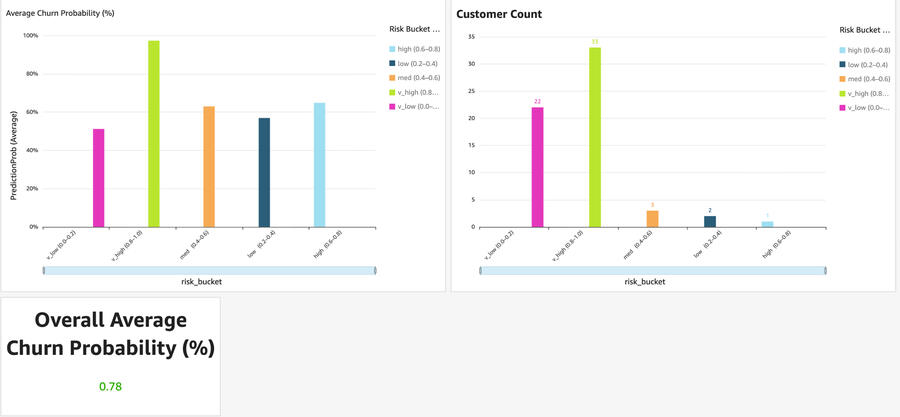900x417 pixels.
Task: Click the light blue high bar in Average Churn chart
Action: (x=319, y=165)
